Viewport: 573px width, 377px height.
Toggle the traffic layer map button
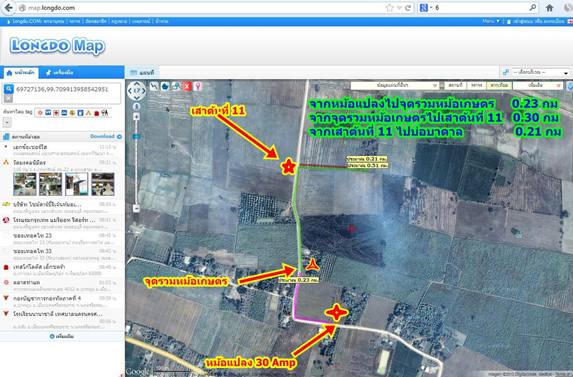(476, 85)
